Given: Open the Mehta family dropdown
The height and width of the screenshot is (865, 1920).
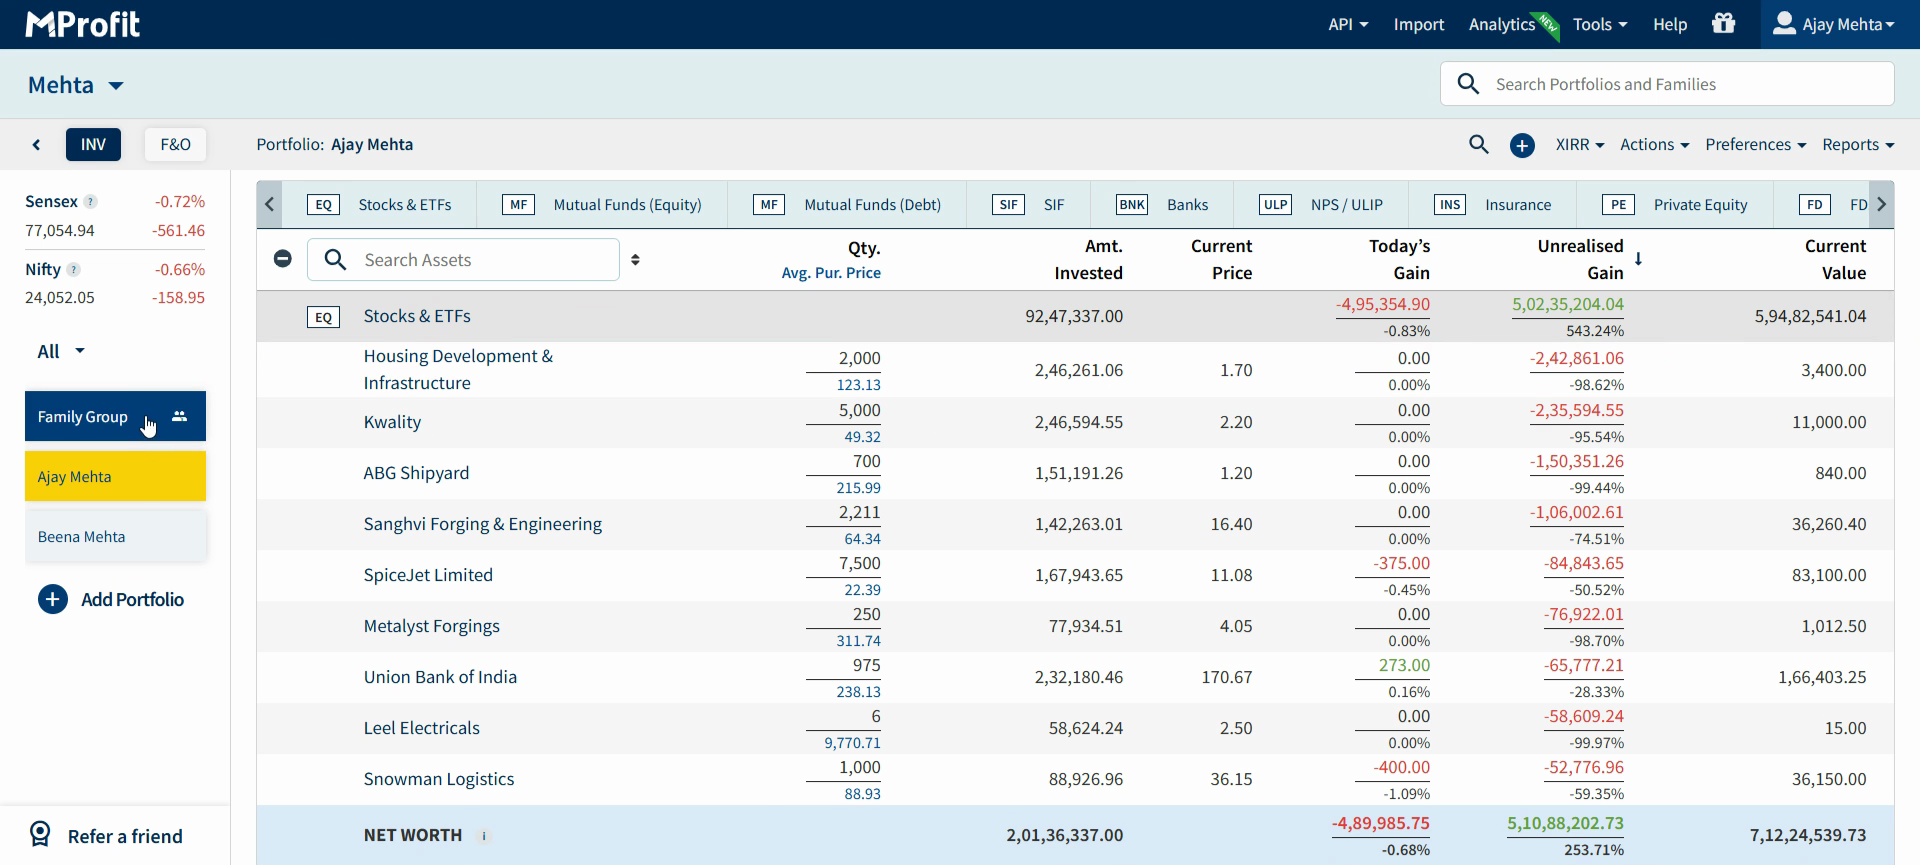Looking at the screenshot, I should (76, 85).
